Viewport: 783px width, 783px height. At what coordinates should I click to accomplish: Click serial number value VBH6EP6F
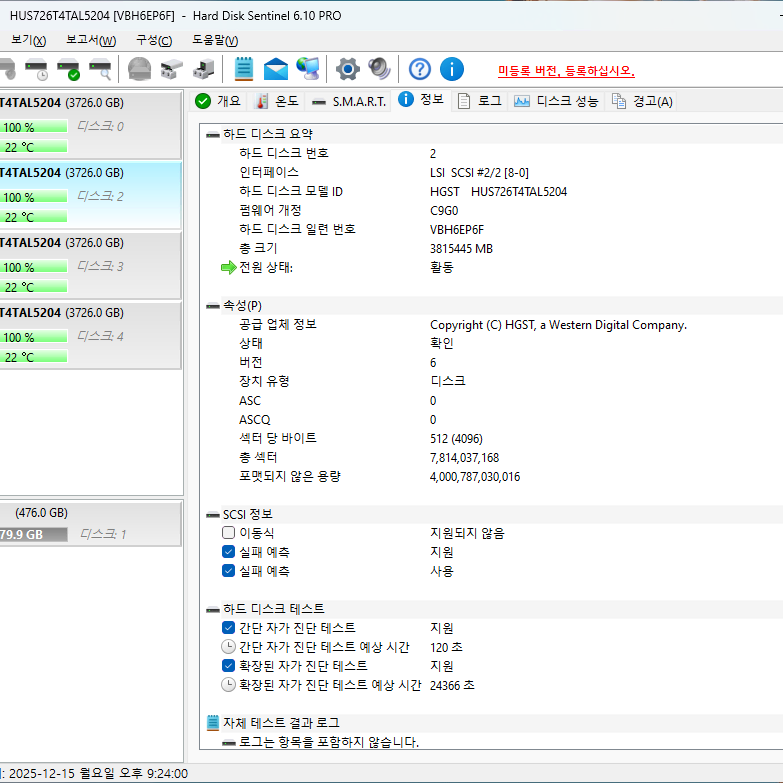click(456, 230)
